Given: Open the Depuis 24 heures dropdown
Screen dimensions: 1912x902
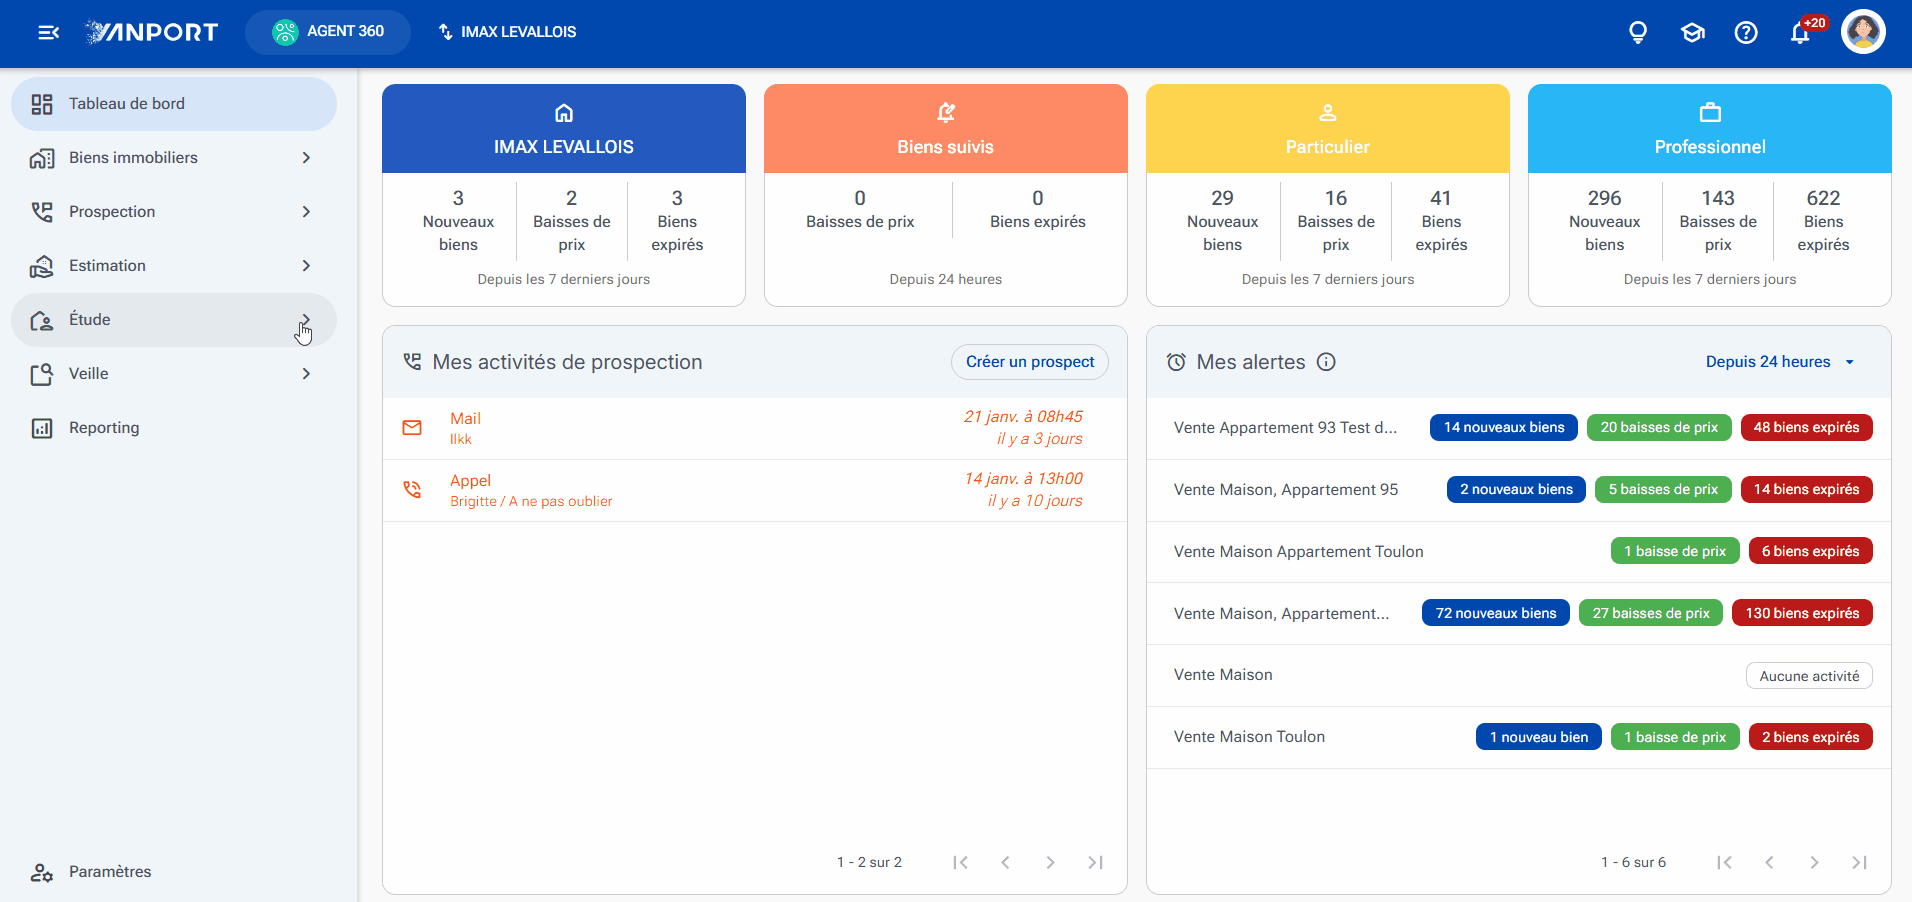Looking at the screenshot, I should [1780, 362].
